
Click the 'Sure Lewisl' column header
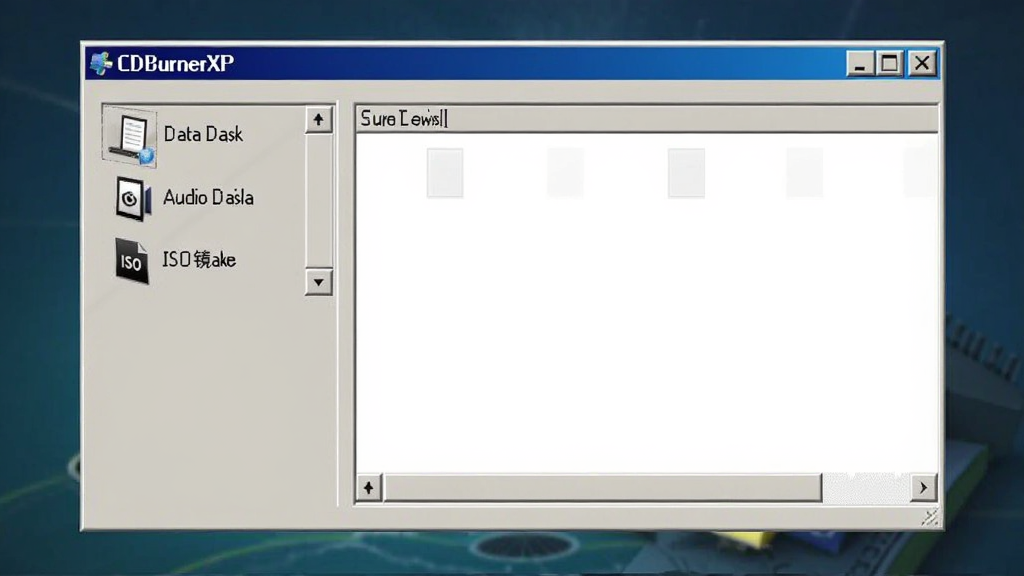tap(647, 118)
